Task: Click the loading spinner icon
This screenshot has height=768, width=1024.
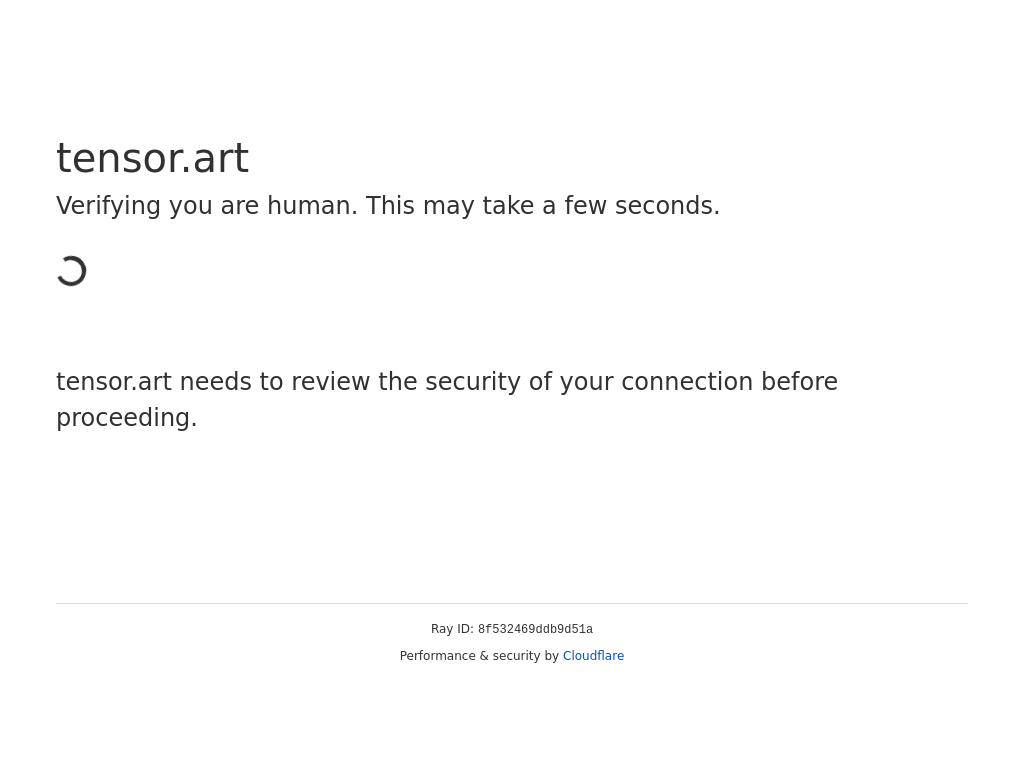Action: (72, 271)
